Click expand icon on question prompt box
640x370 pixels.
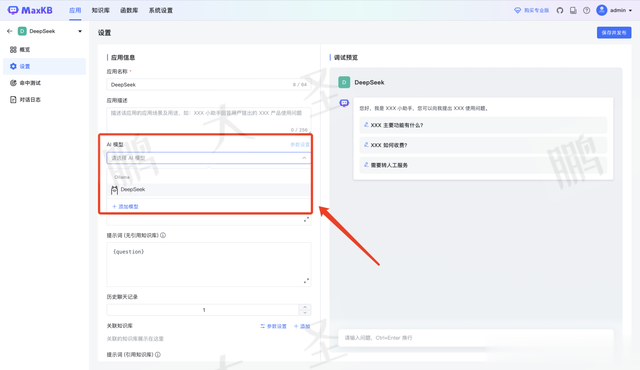[x=306, y=281]
